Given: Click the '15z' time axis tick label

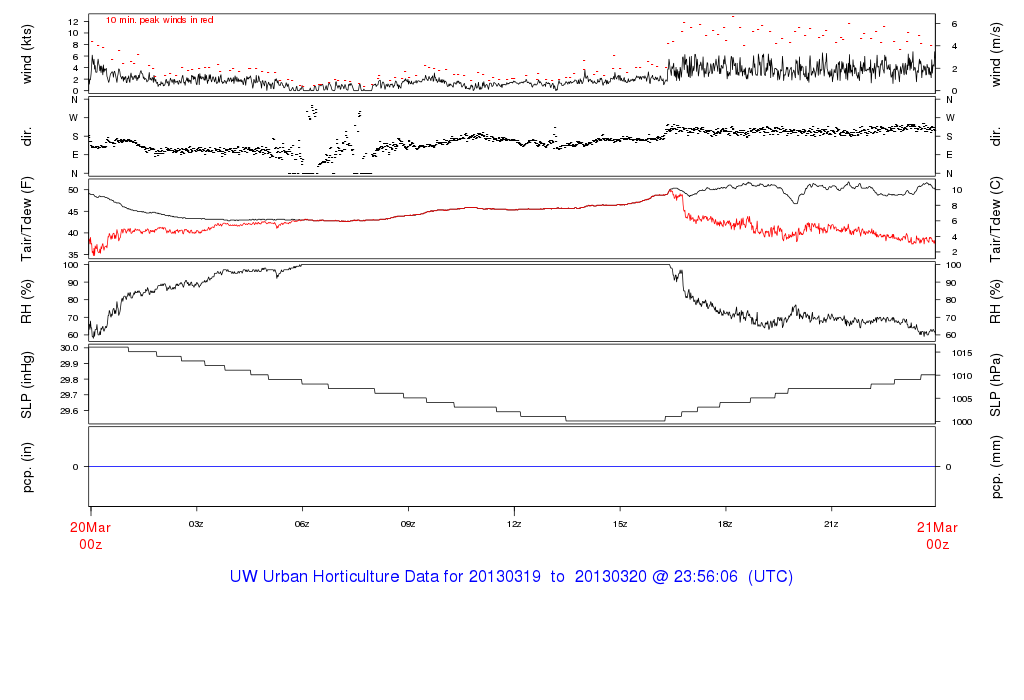Looking at the screenshot, I should [620, 524].
